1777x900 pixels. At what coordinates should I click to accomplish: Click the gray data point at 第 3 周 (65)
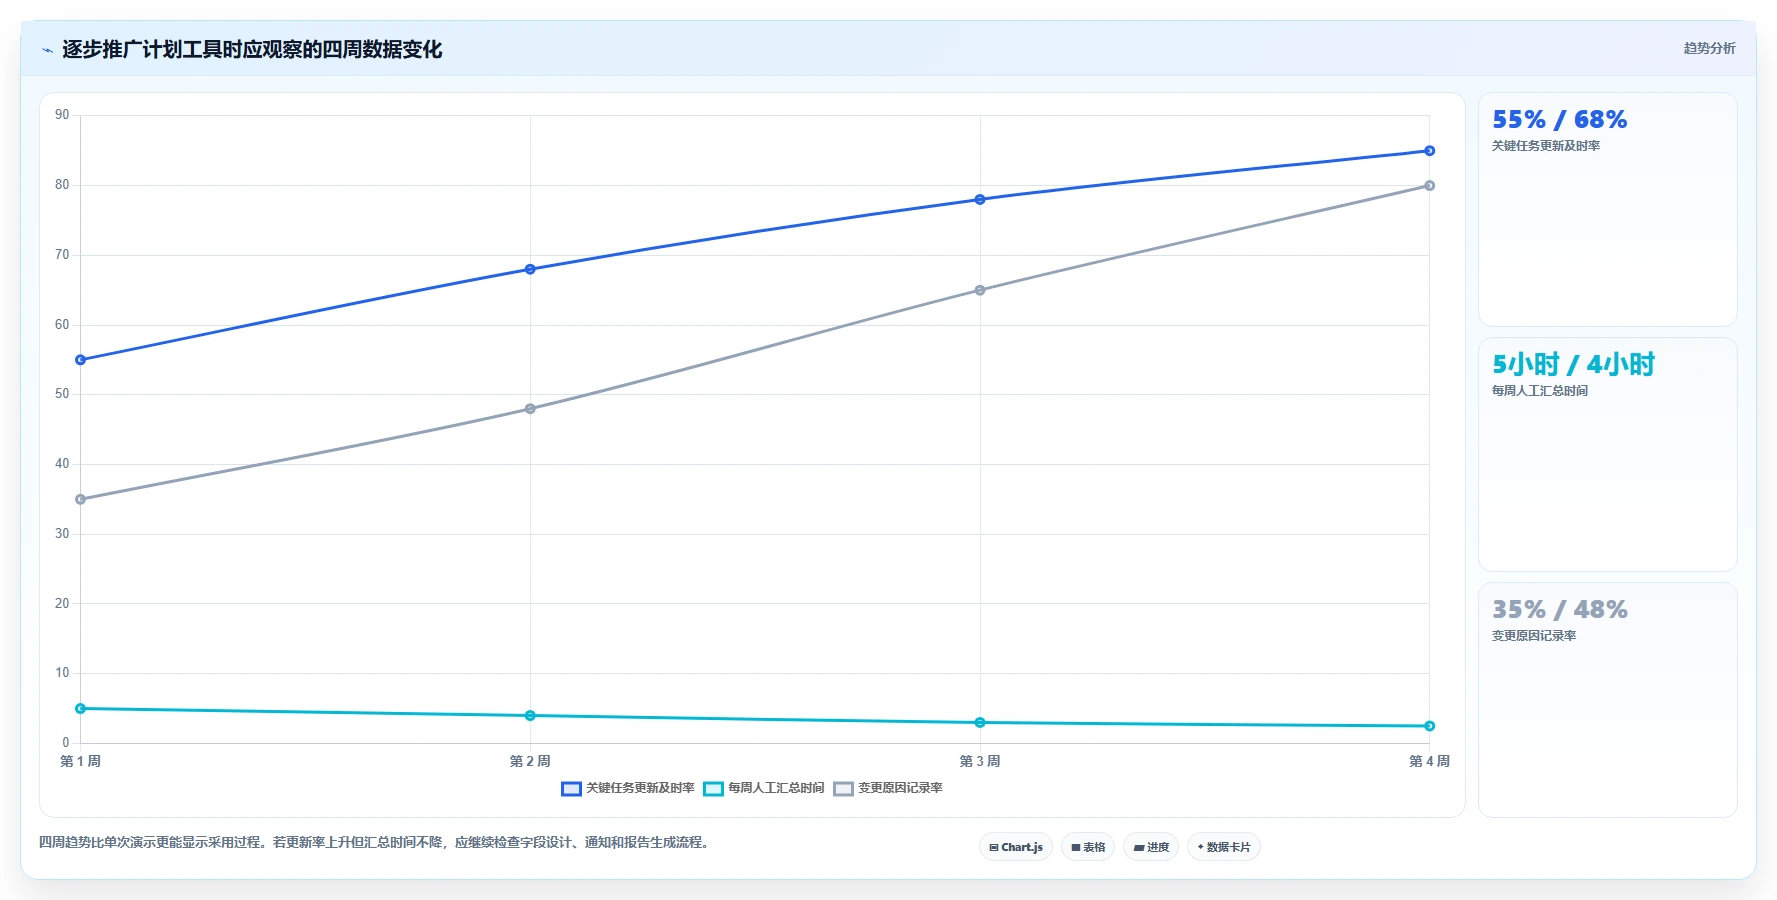pyautogui.click(x=980, y=290)
